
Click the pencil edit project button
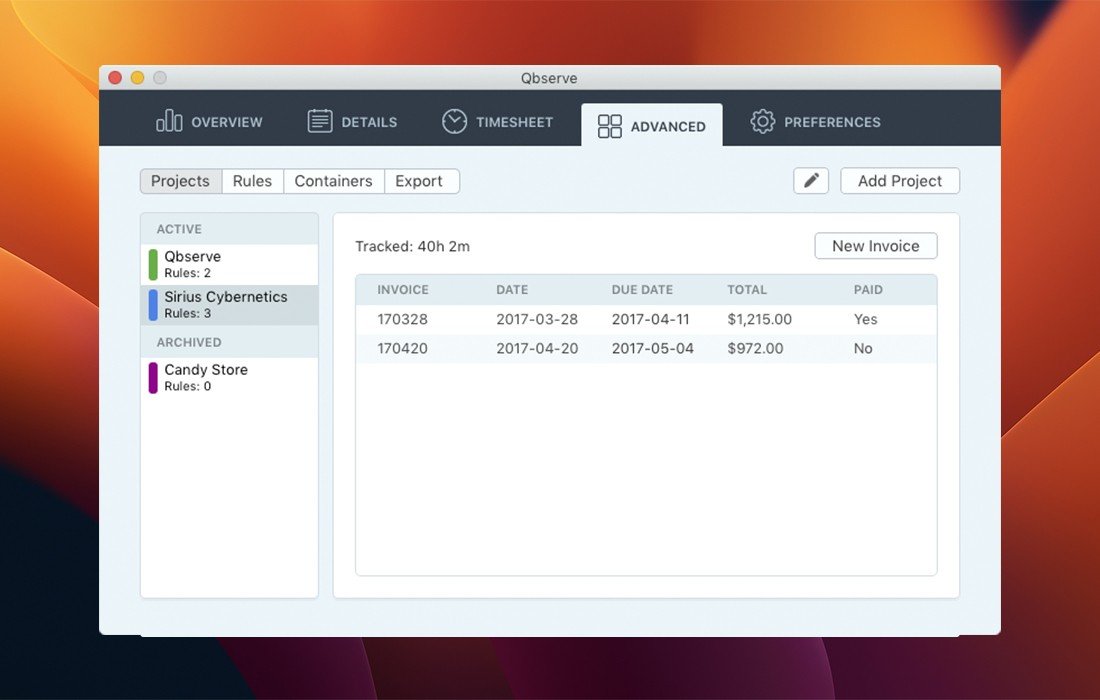811,181
